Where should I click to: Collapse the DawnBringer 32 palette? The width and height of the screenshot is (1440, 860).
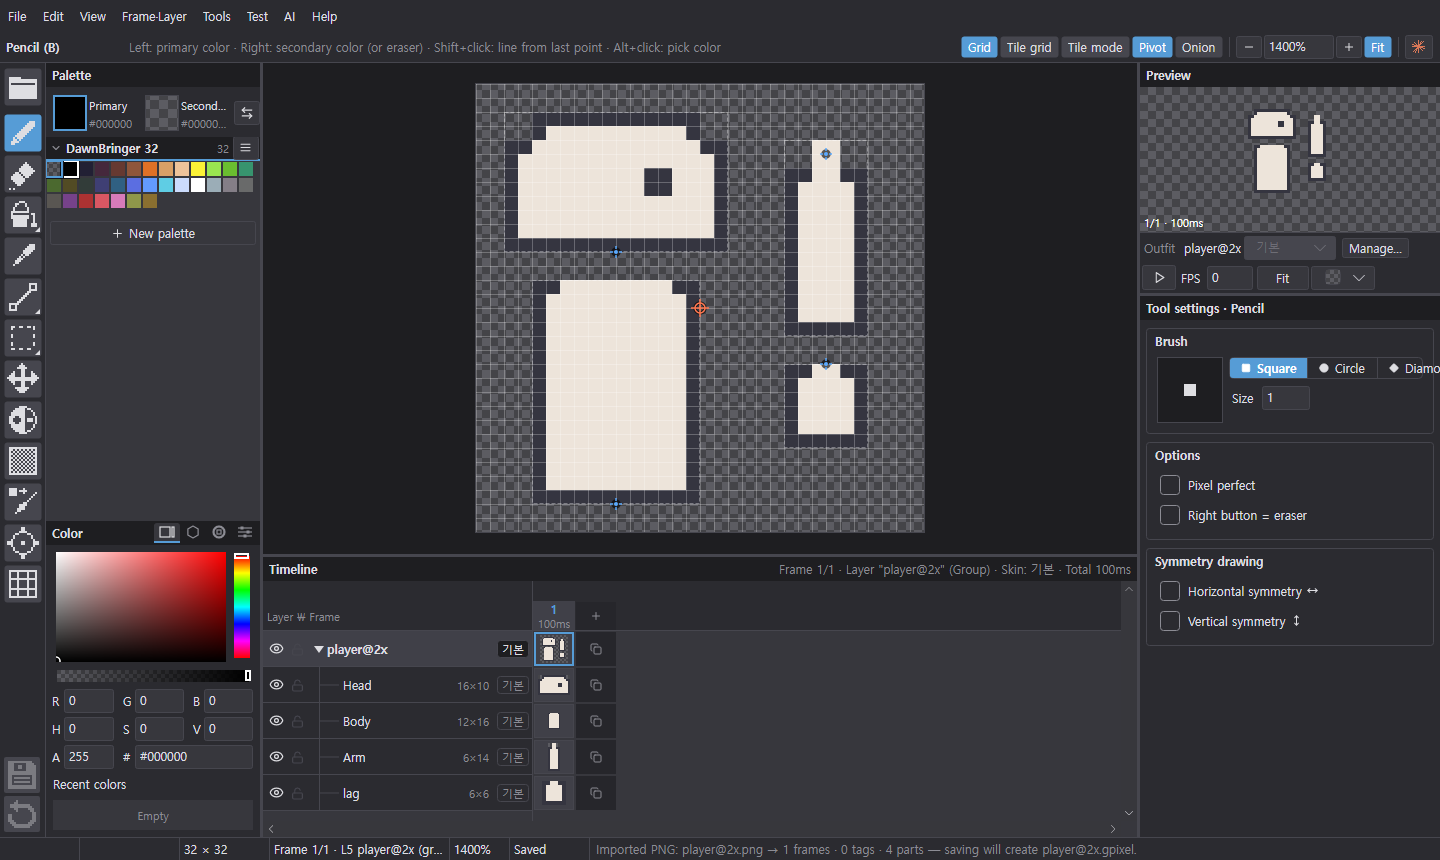pos(56,148)
